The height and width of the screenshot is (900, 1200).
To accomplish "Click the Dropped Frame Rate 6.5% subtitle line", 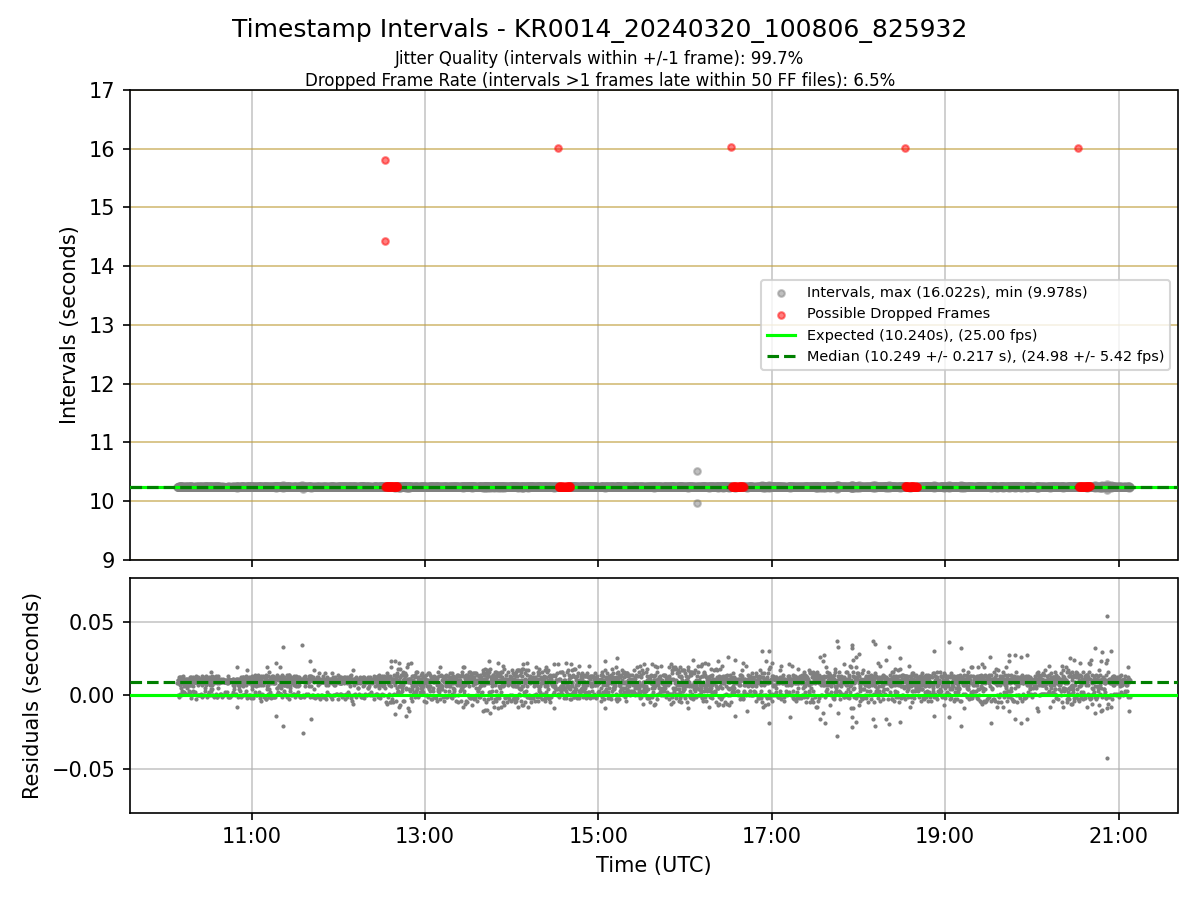I will click(599, 80).
